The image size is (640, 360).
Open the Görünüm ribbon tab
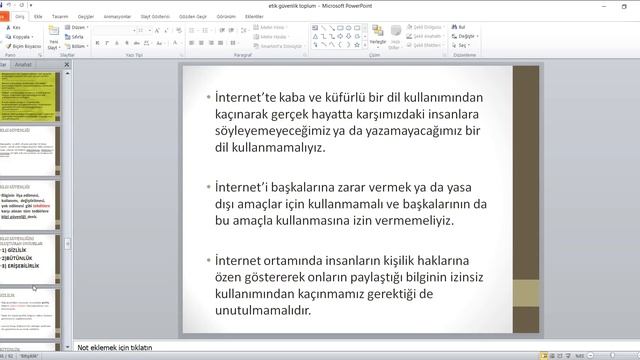pos(226,17)
